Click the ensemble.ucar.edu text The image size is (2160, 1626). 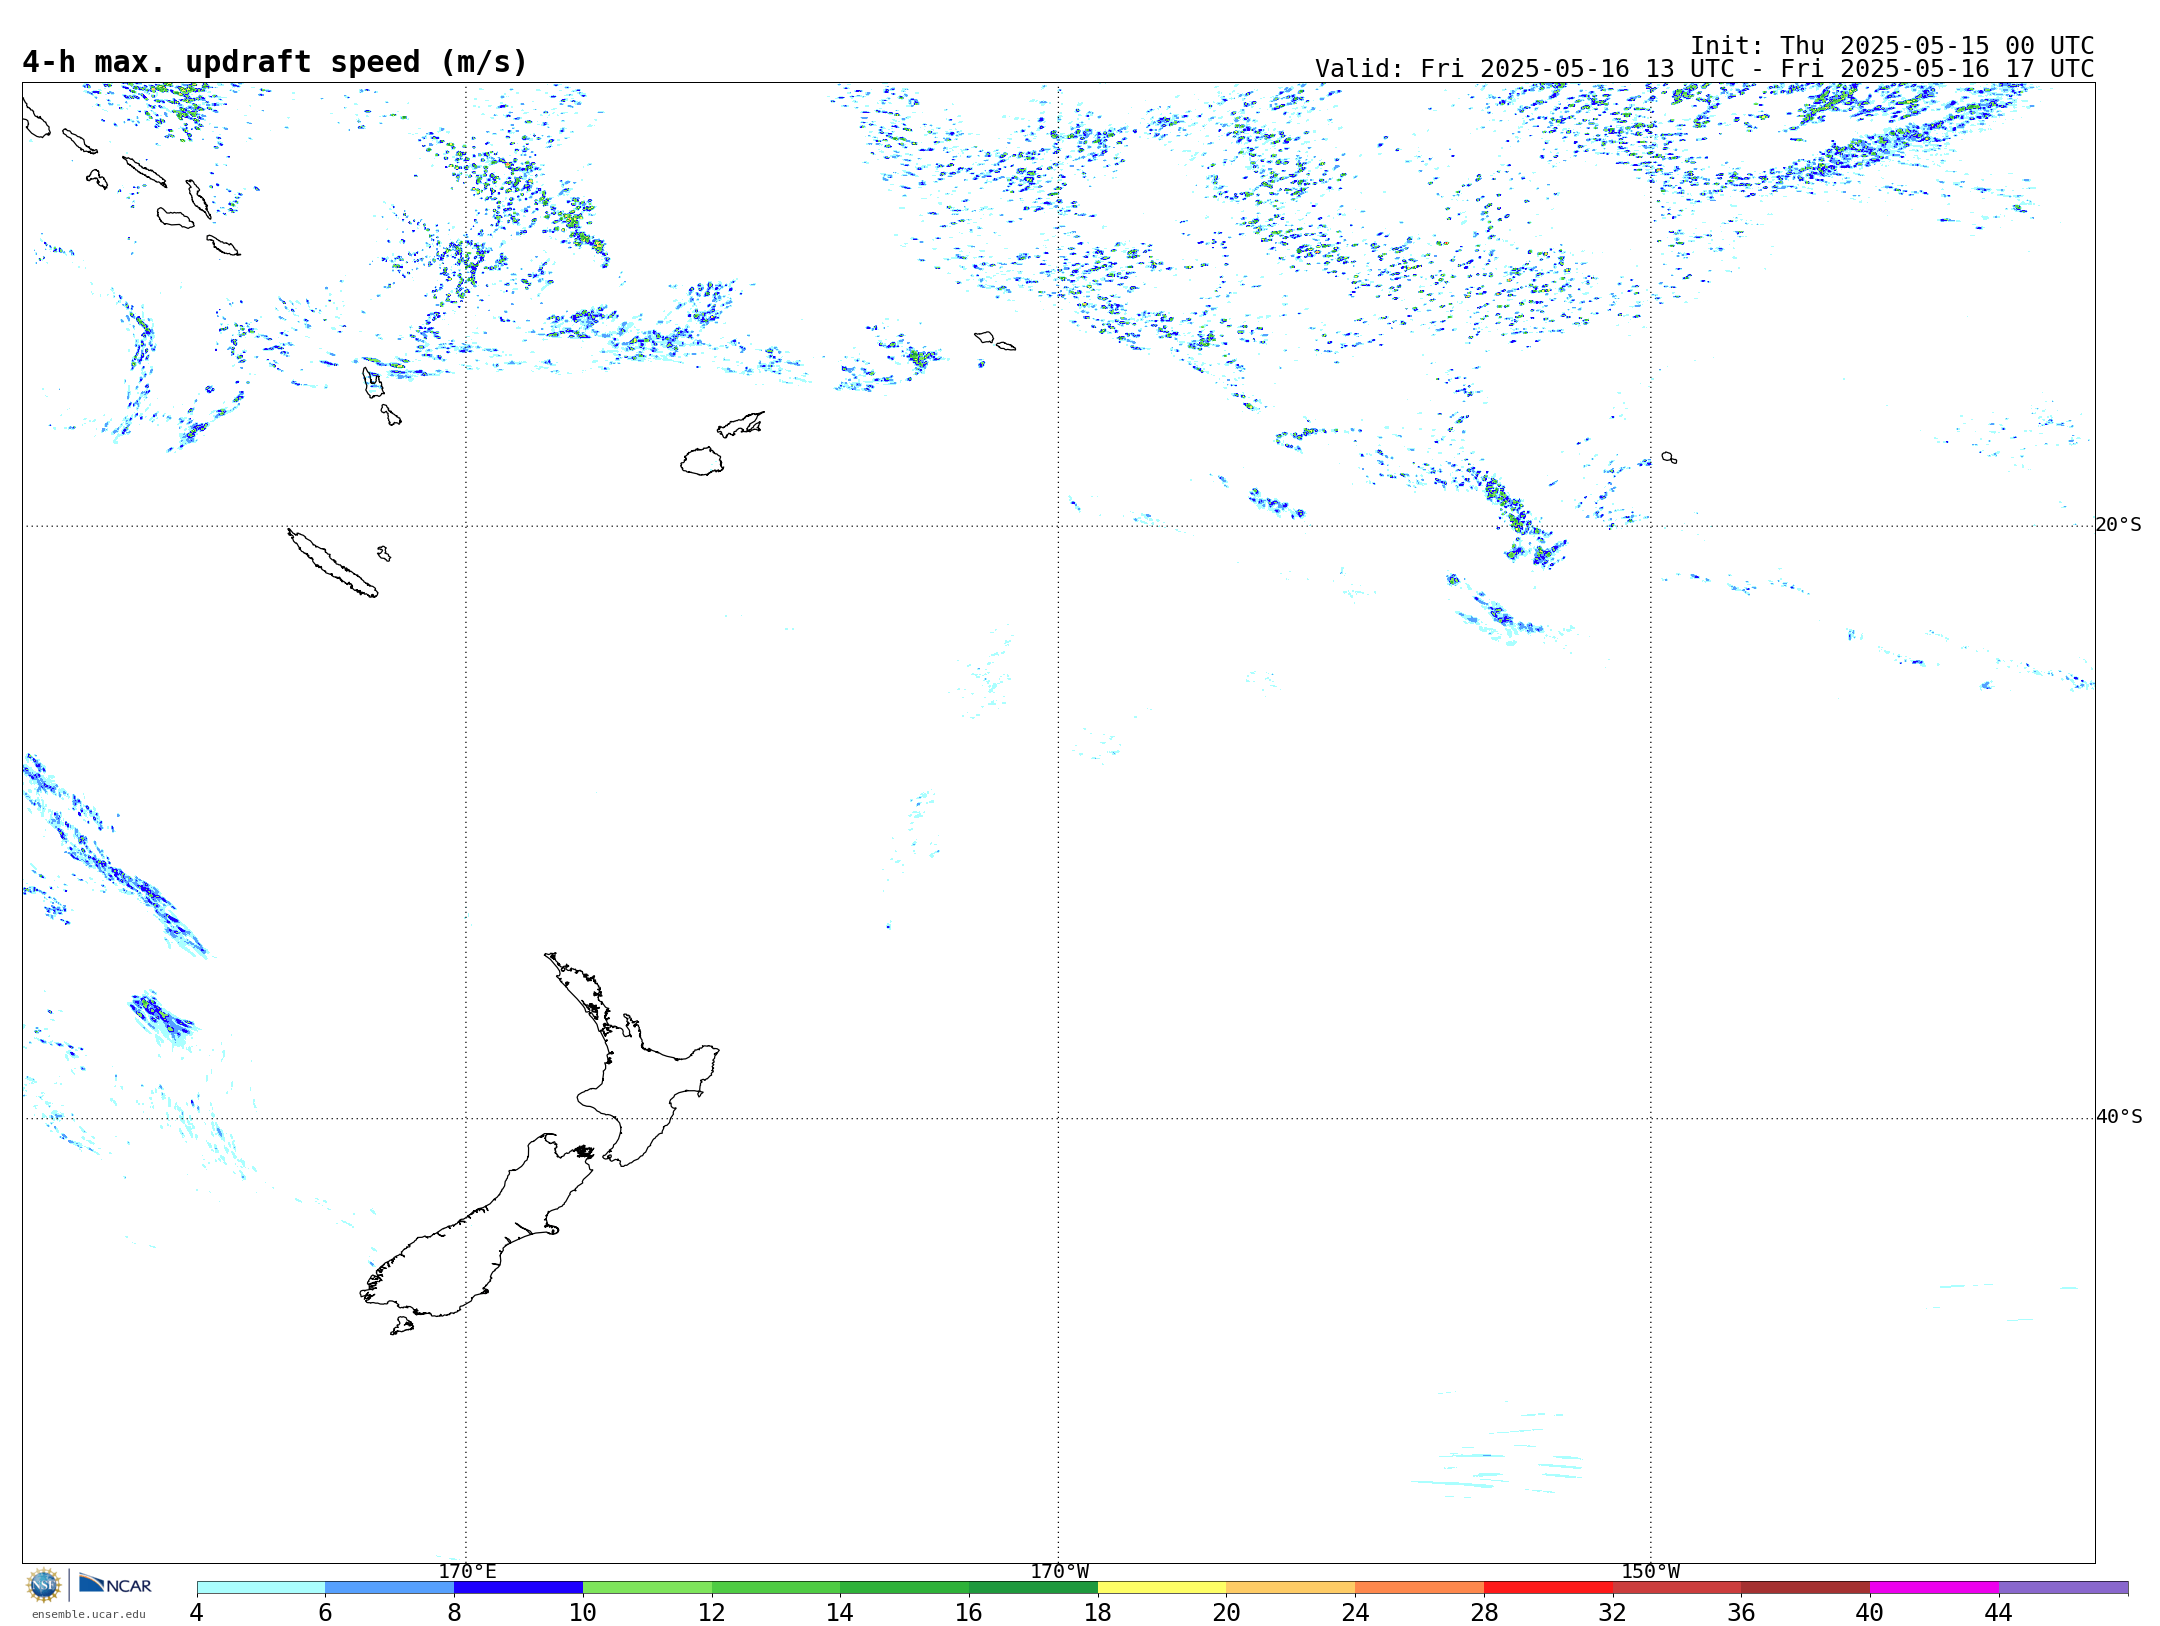pyautogui.click(x=88, y=1614)
